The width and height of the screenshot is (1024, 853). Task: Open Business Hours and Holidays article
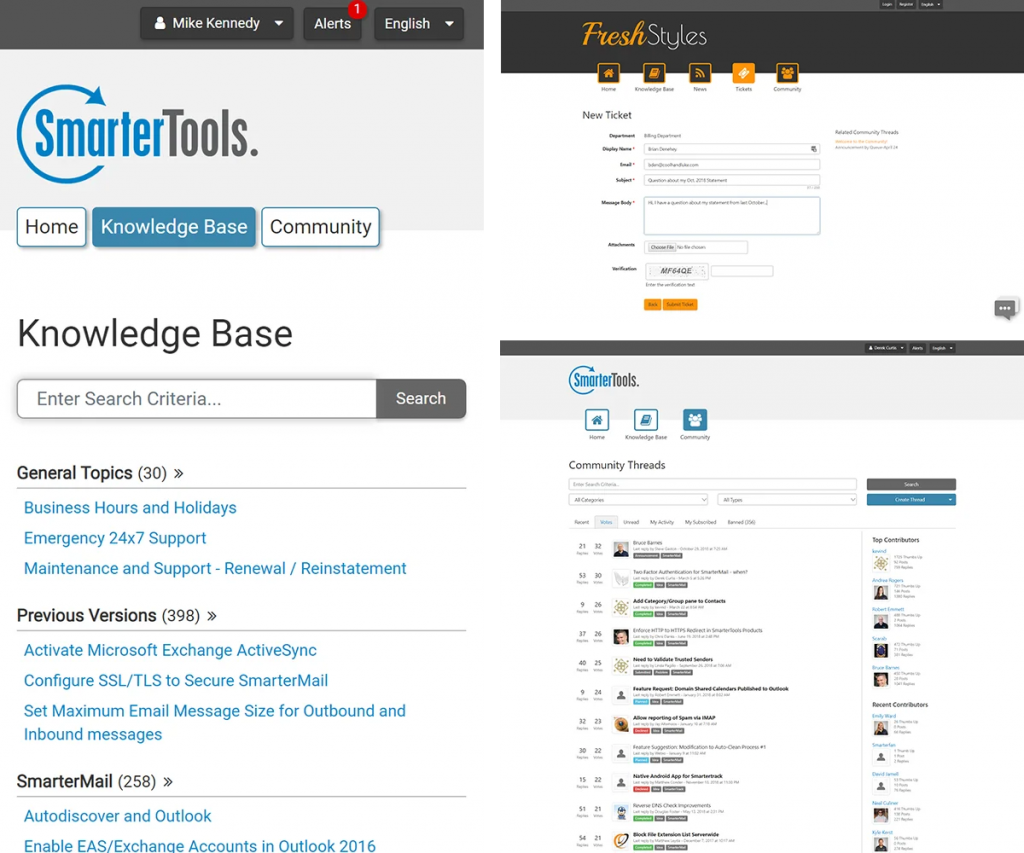[x=130, y=507]
